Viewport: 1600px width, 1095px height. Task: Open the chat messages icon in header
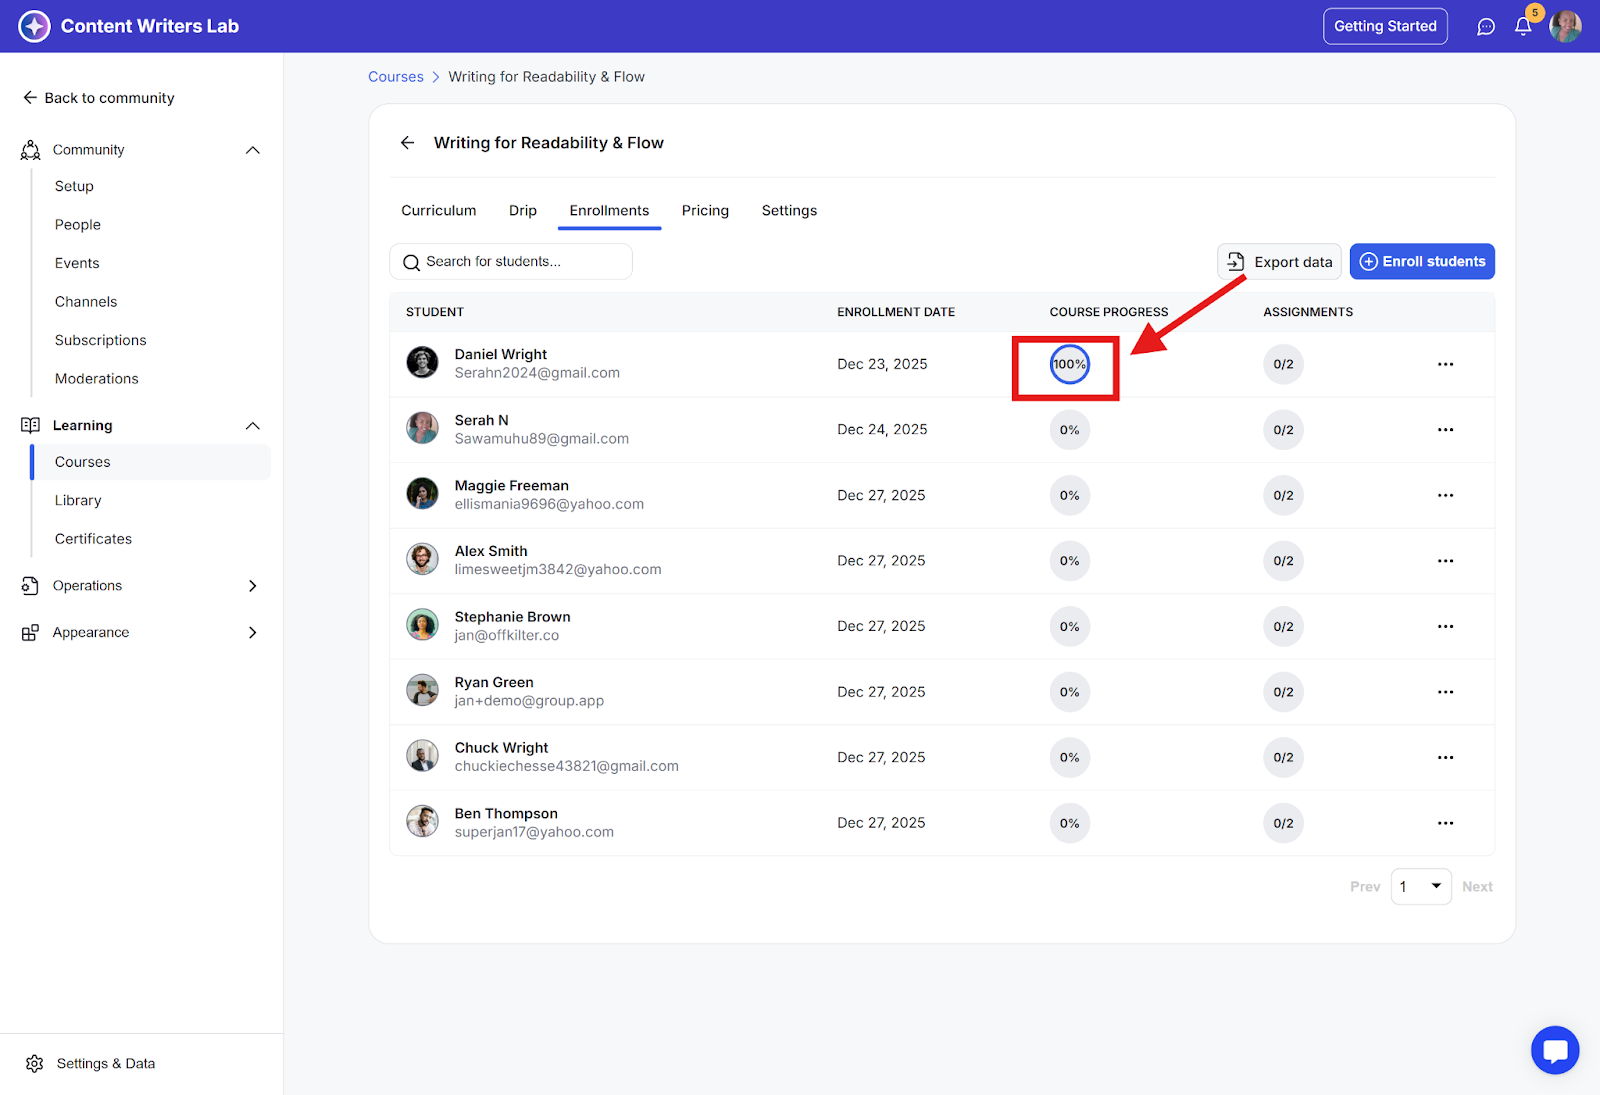point(1486,27)
